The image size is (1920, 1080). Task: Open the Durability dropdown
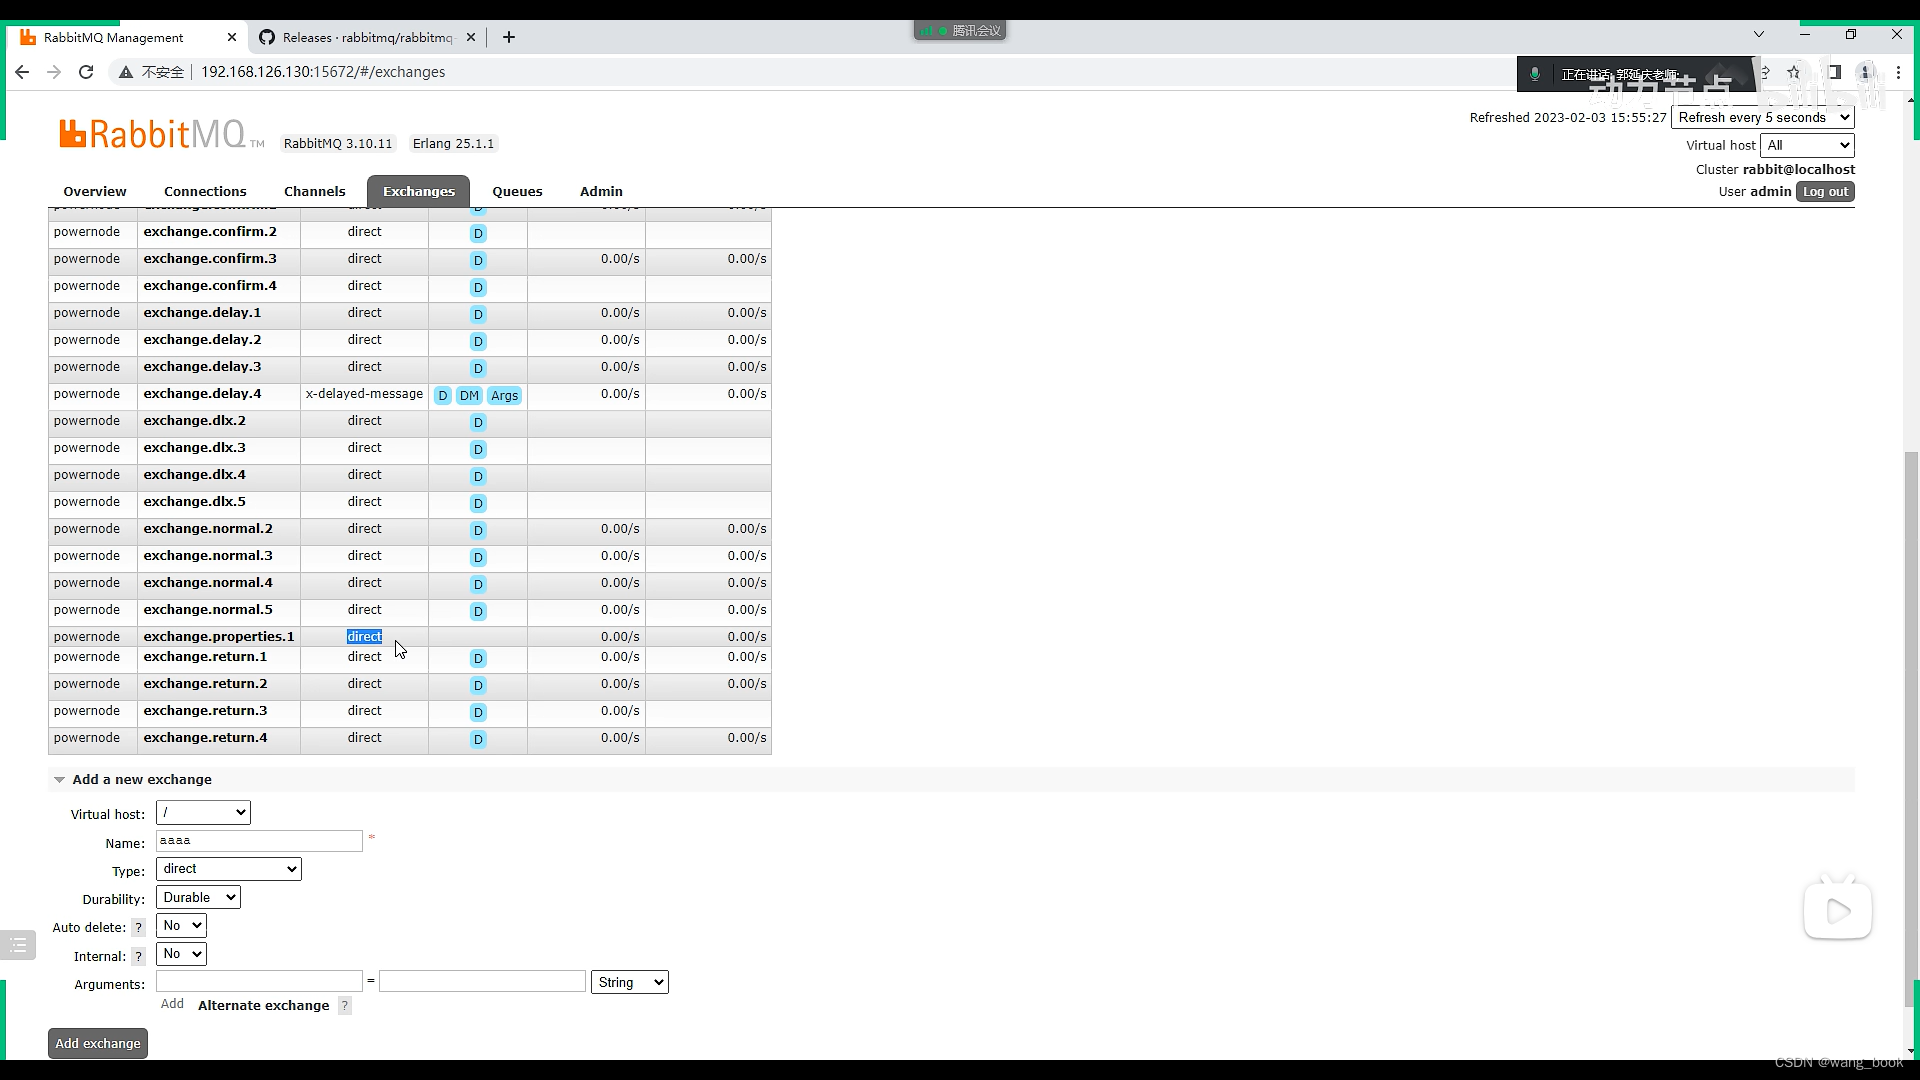(198, 898)
